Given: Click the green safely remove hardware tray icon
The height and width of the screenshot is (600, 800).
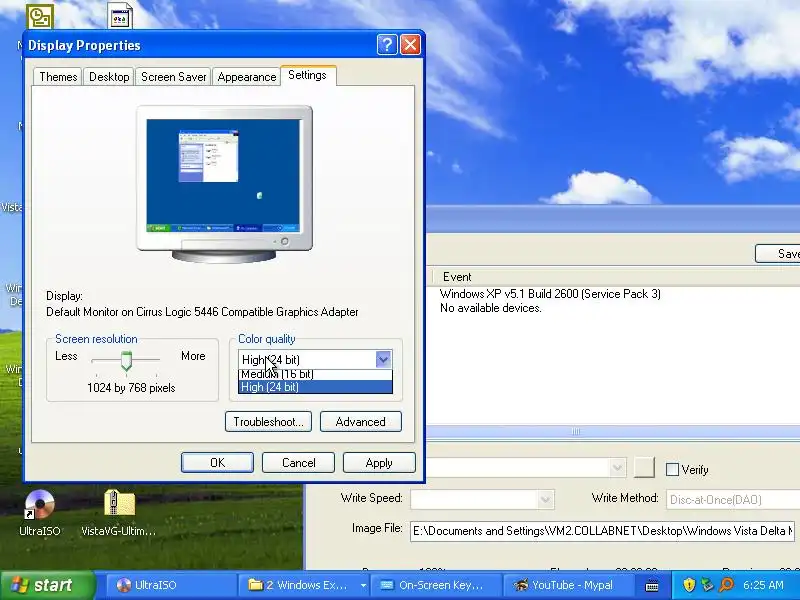Looking at the screenshot, I should pos(708,585).
